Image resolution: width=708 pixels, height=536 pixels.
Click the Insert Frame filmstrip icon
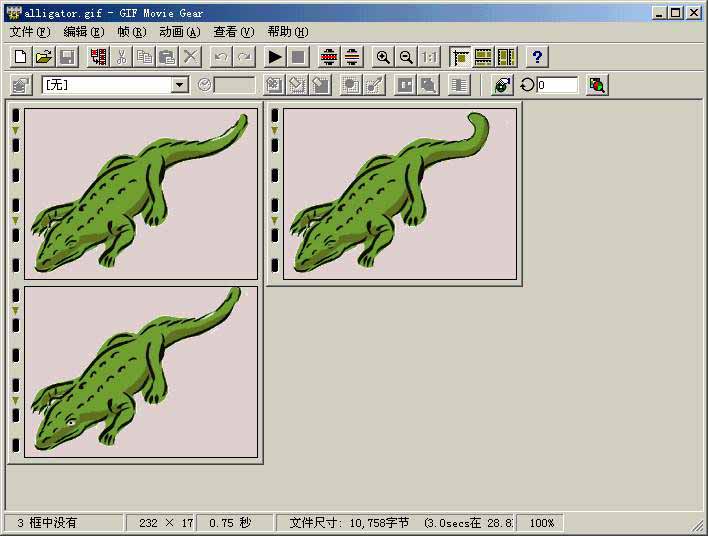97,57
